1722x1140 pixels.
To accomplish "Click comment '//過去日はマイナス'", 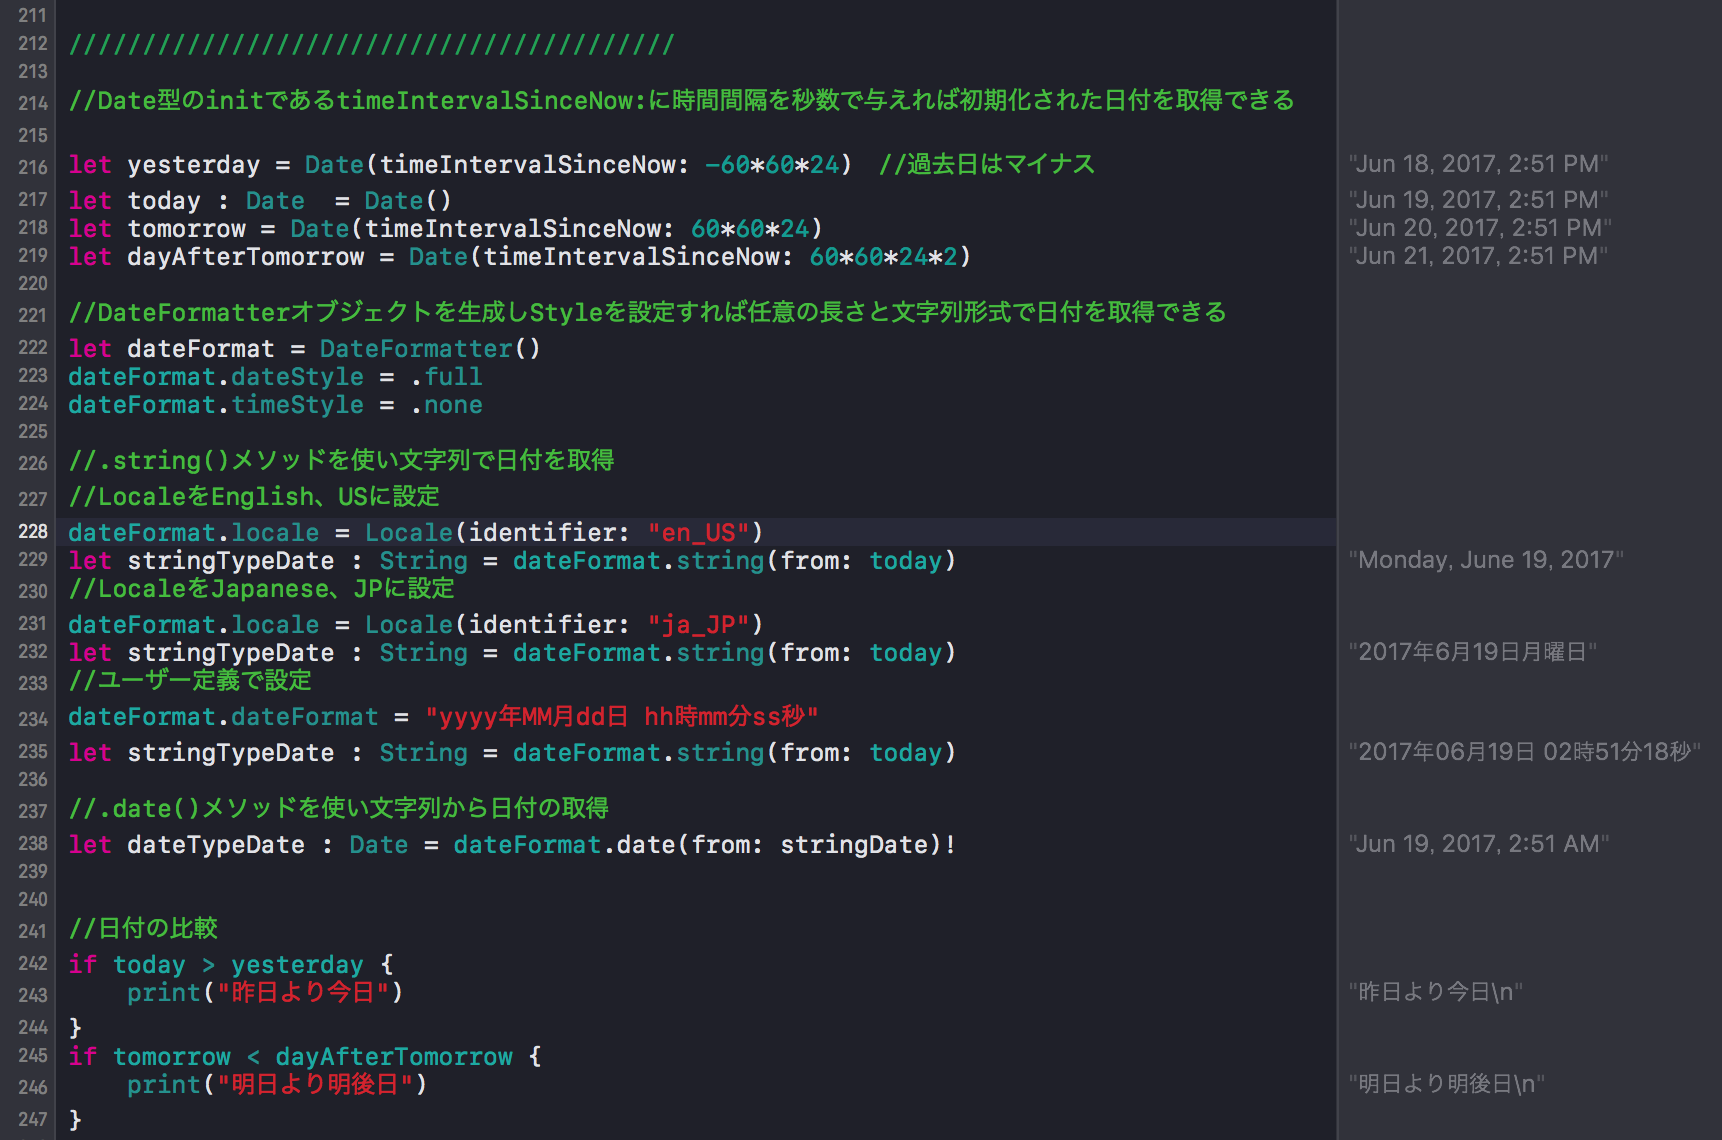I will (x=987, y=165).
